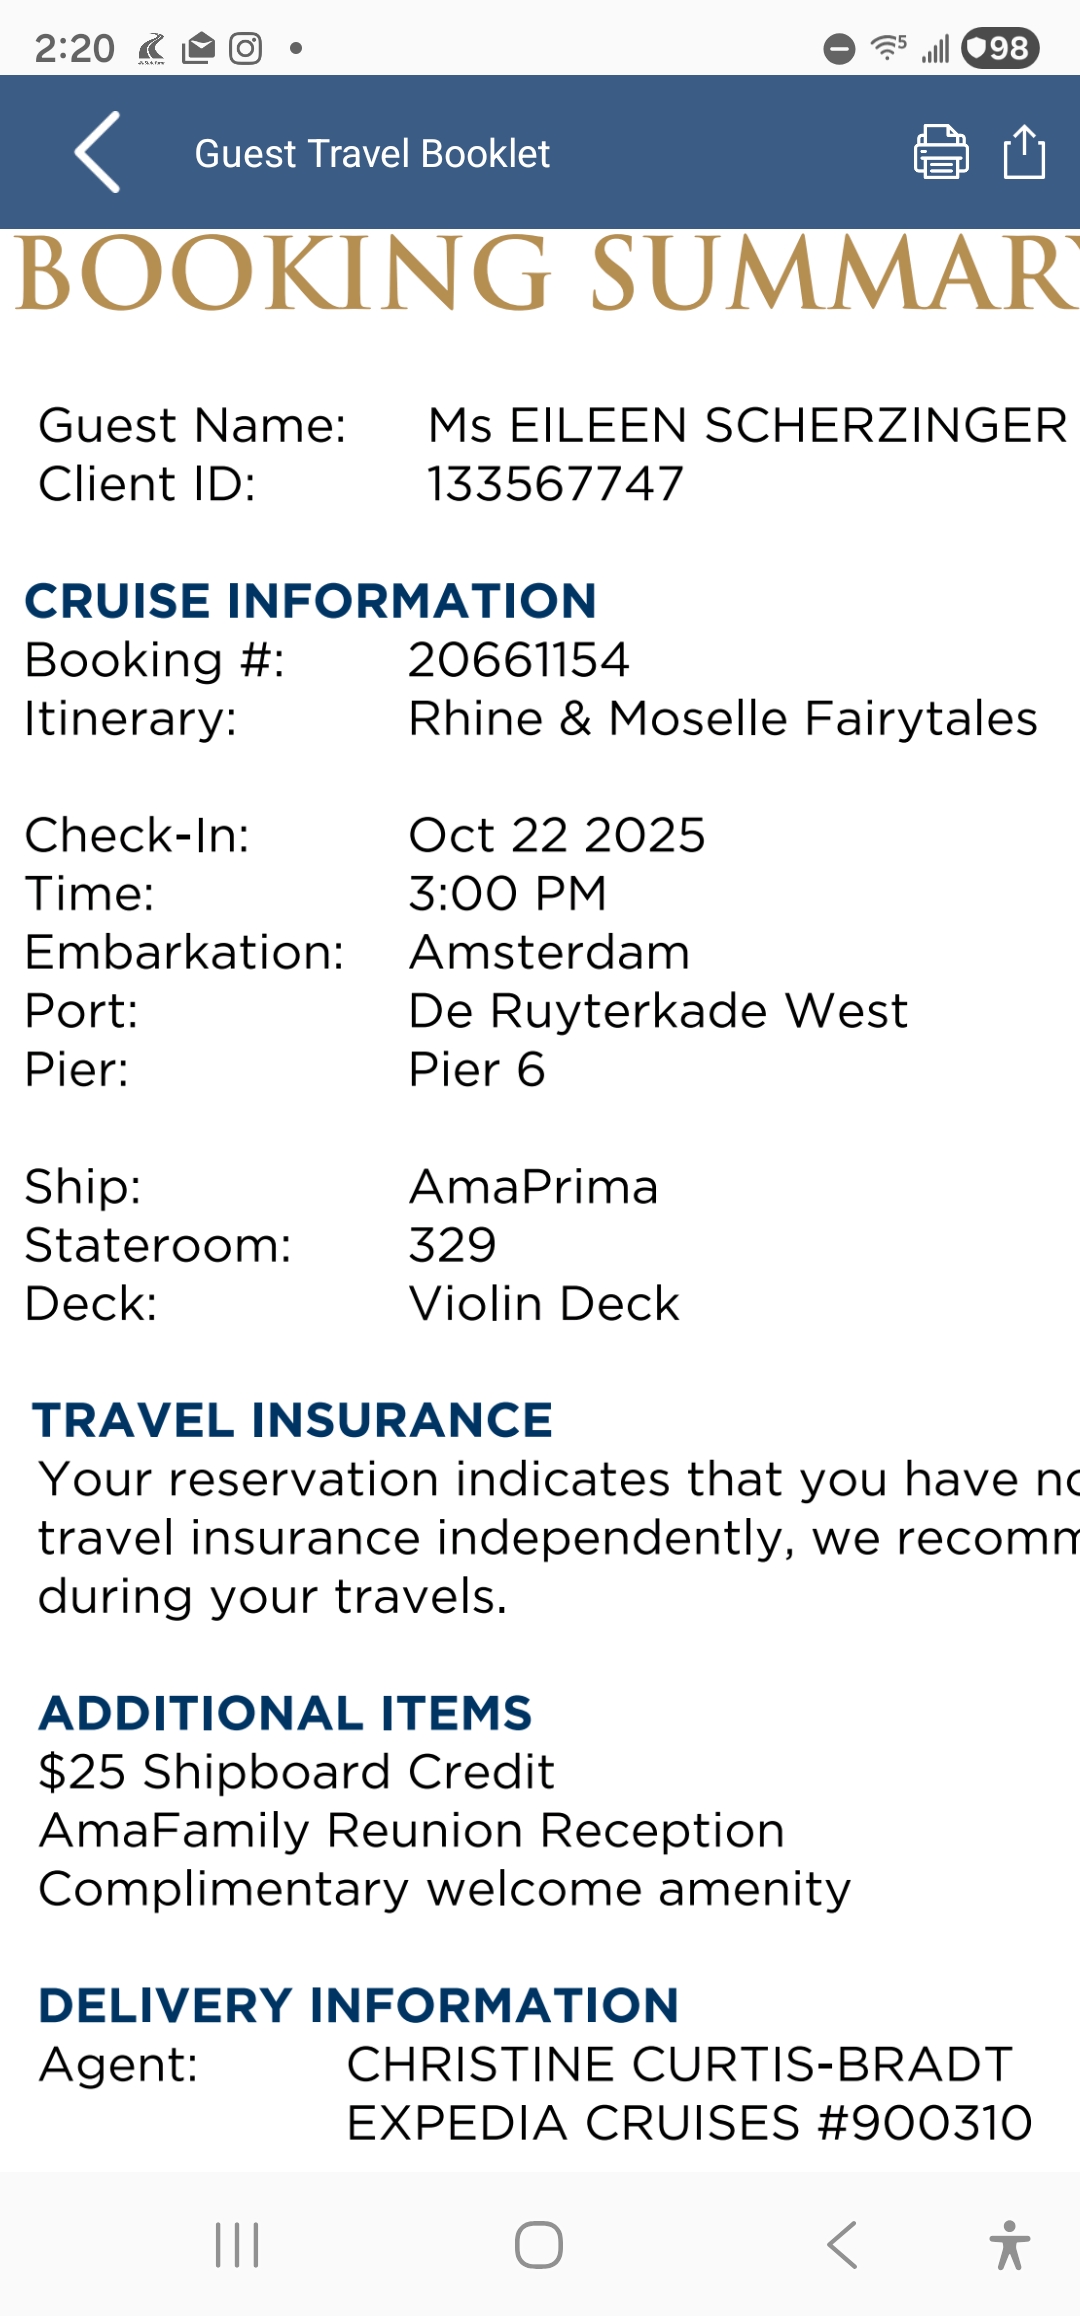The image size is (1080, 2316).
Task: Tap the share icon in header
Action: click(1024, 152)
